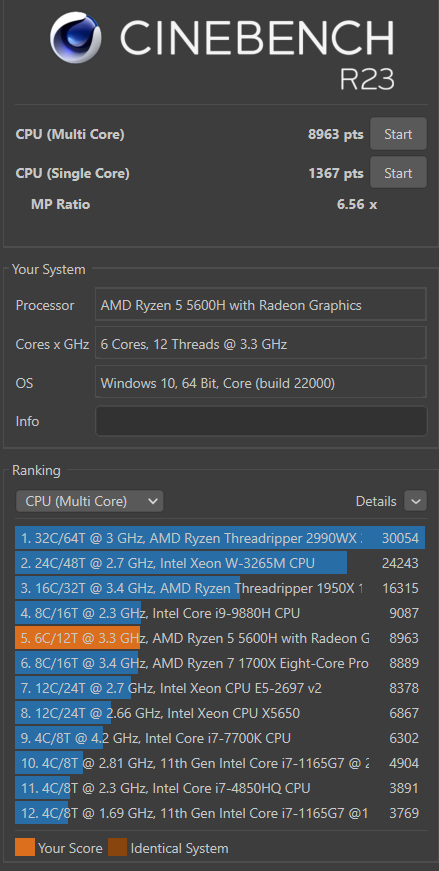
Task: Select ranking row 11 Core i7-4850HQ
Action: click(x=220, y=788)
